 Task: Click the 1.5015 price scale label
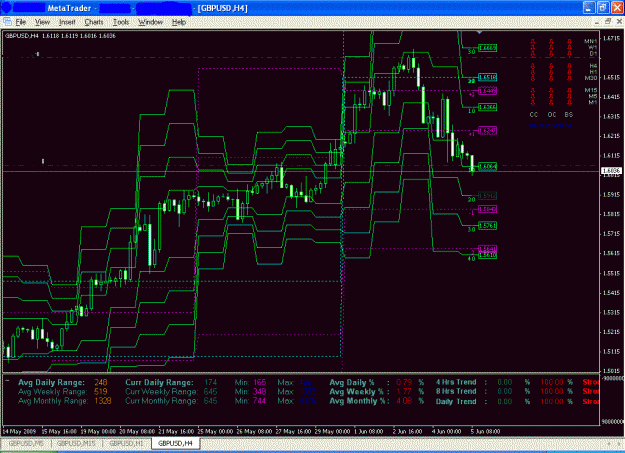(x=611, y=370)
